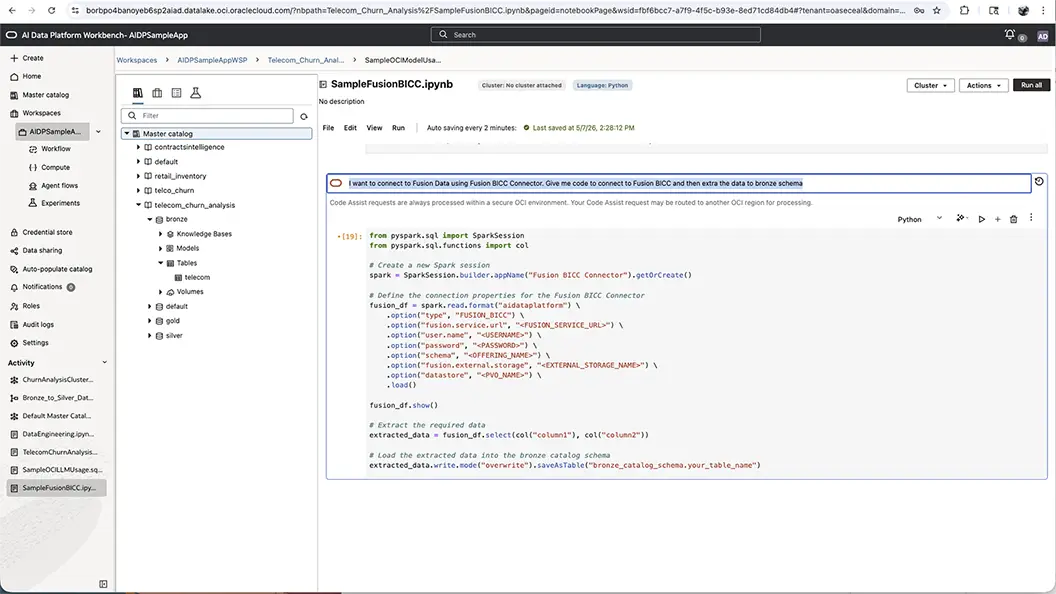Open the Cluster dropdown
1056x594 pixels.
click(x=930, y=86)
